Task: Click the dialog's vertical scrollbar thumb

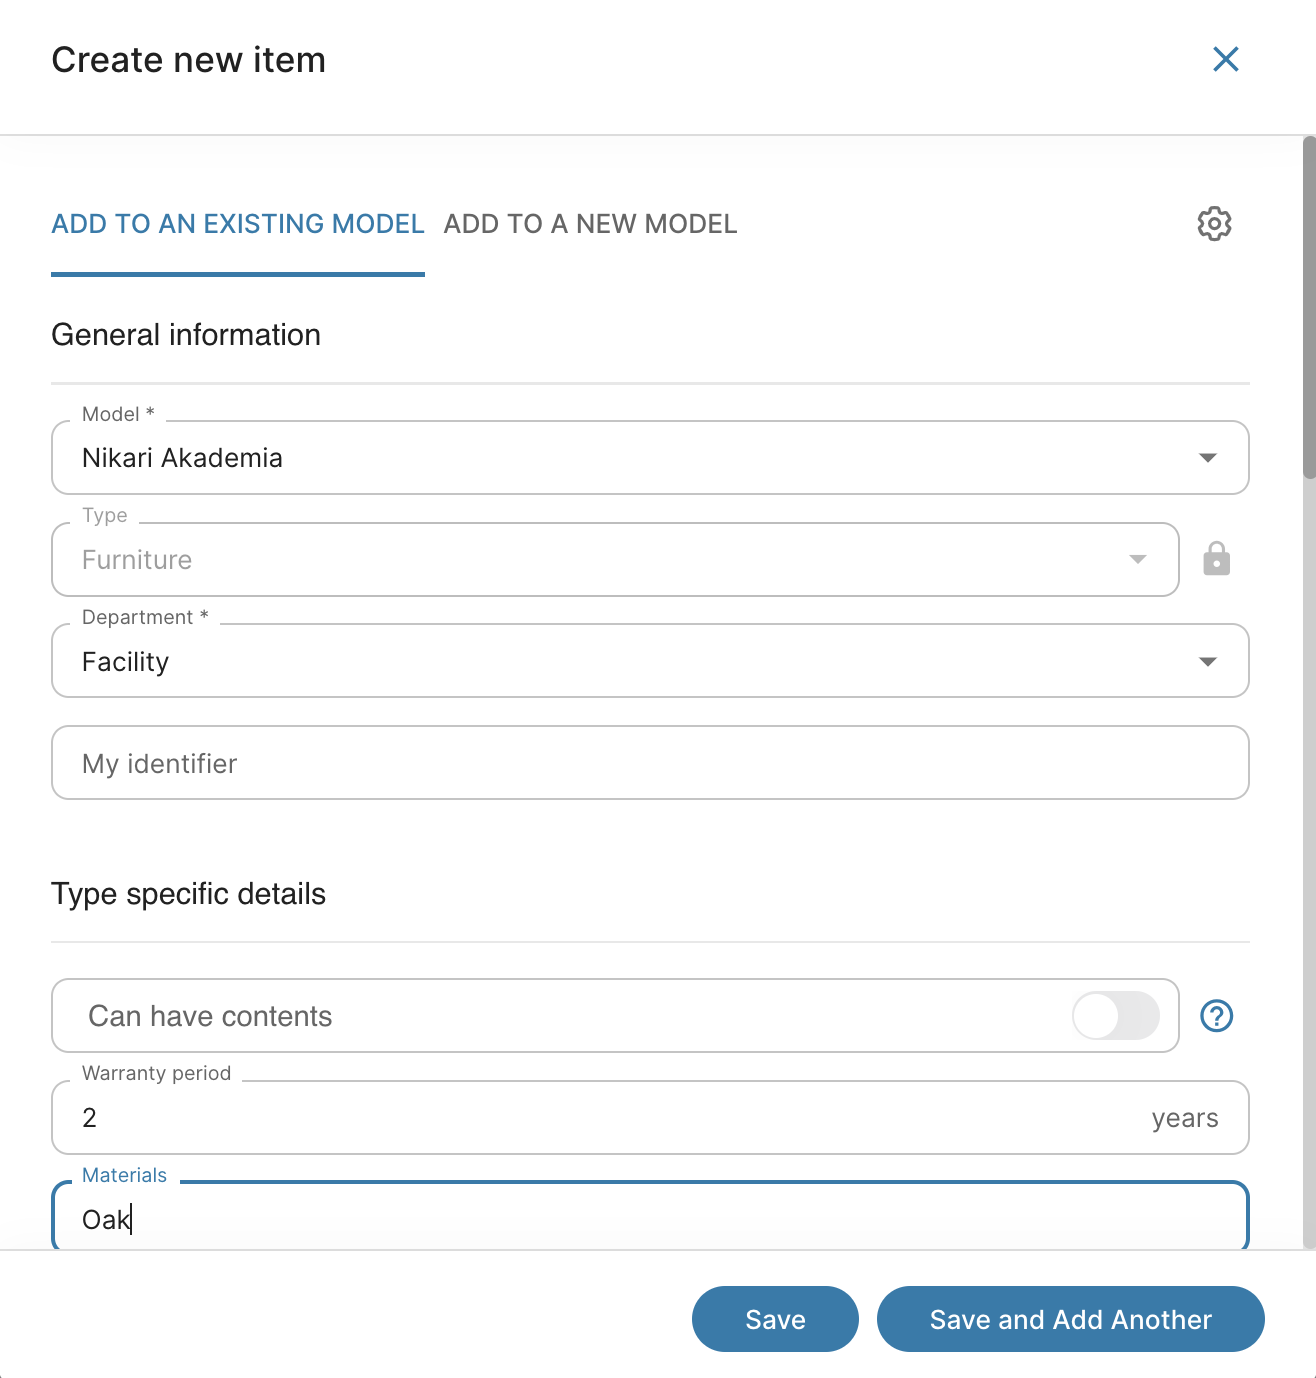Action: click(1309, 310)
